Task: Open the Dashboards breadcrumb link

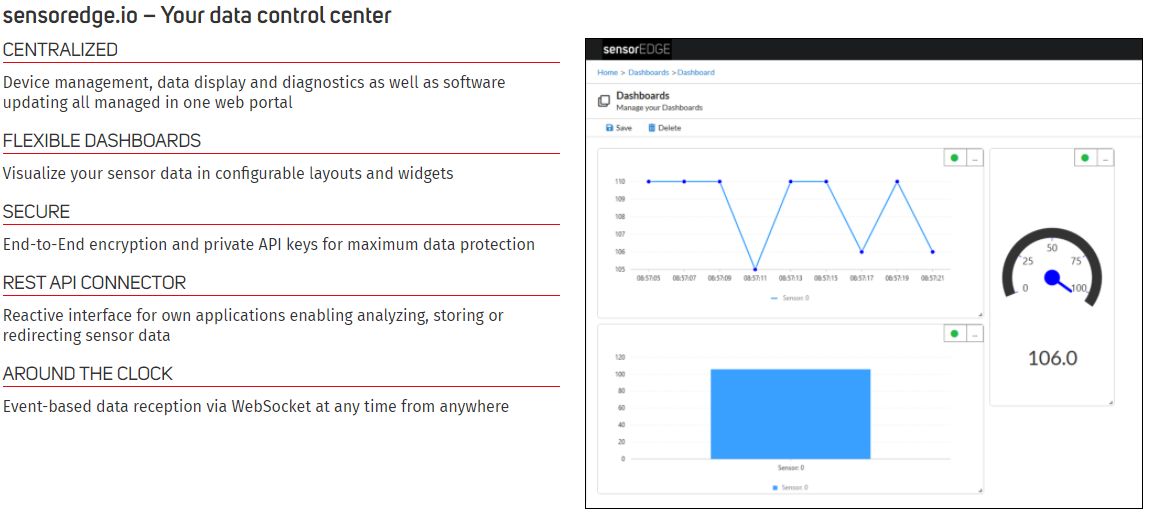Action: pyautogui.click(x=648, y=73)
